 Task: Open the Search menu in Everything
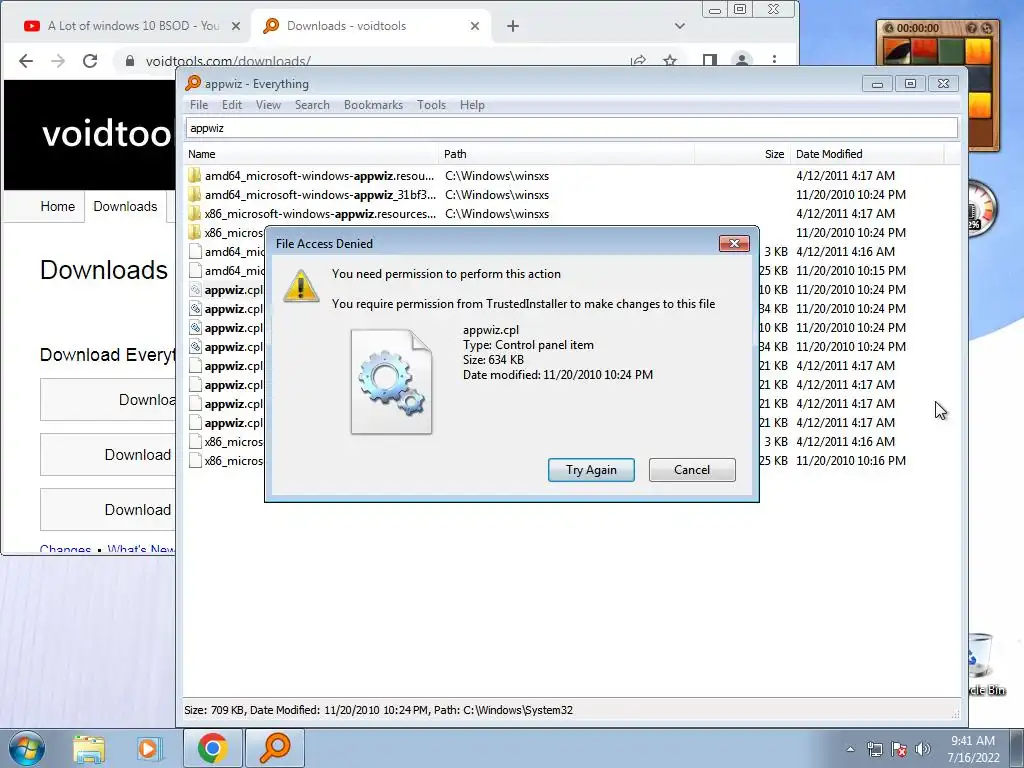pos(312,105)
